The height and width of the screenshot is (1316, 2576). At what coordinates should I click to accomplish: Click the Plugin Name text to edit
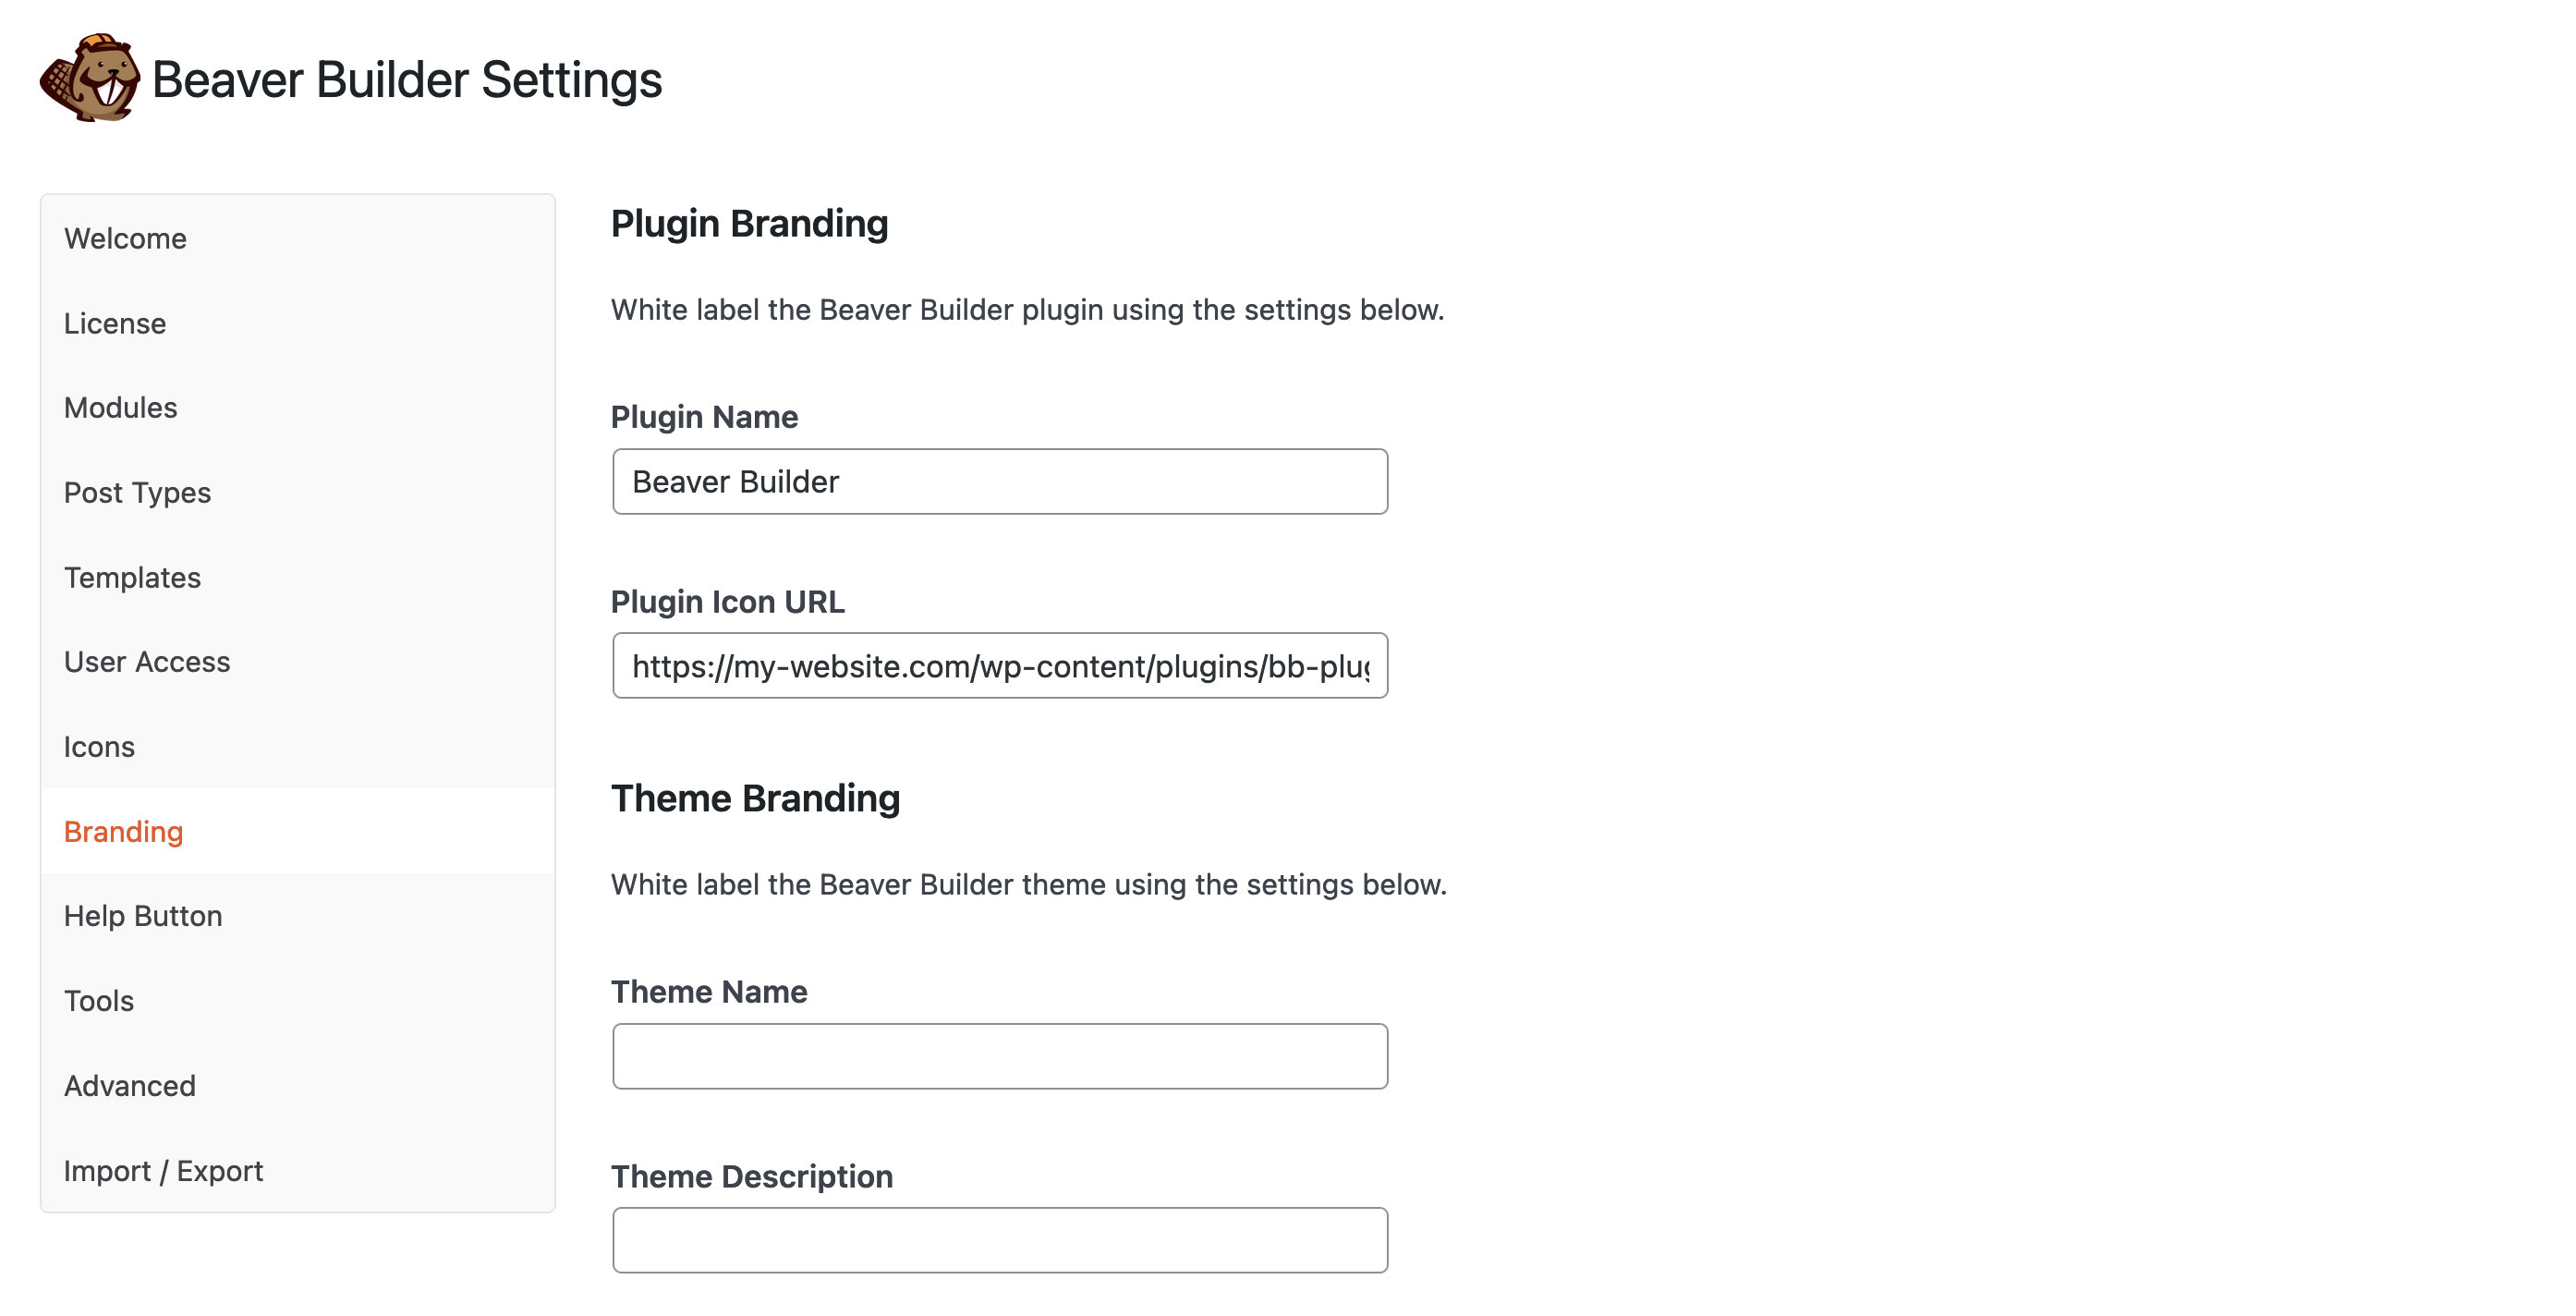pyautogui.click(x=1001, y=481)
